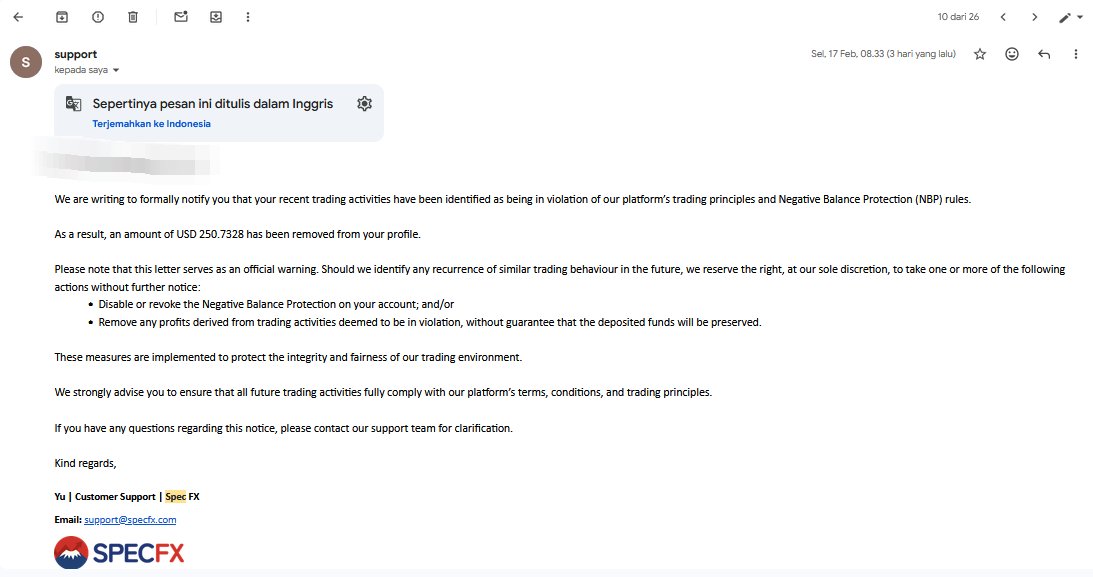Click "Terjemahkan ke Indonesia" link

point(151,124)
